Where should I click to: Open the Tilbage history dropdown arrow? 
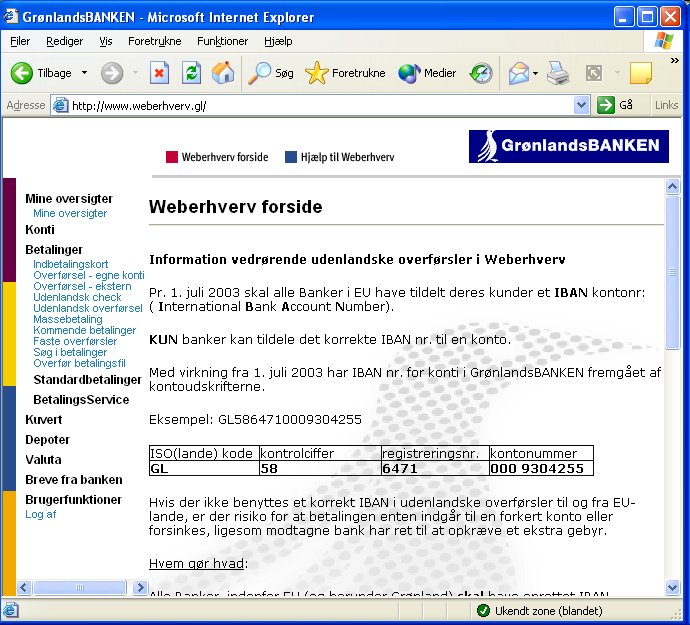(84, 73)
